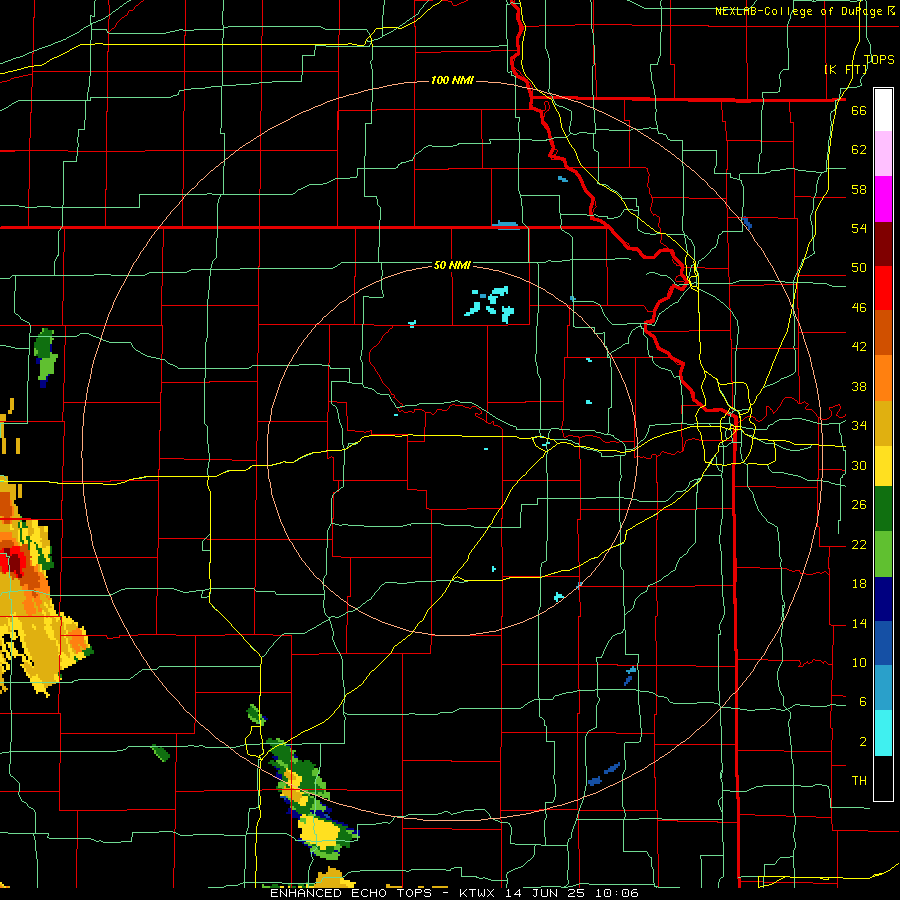Click the legend value "10"

pyautogui.click(x=859, y=662)
